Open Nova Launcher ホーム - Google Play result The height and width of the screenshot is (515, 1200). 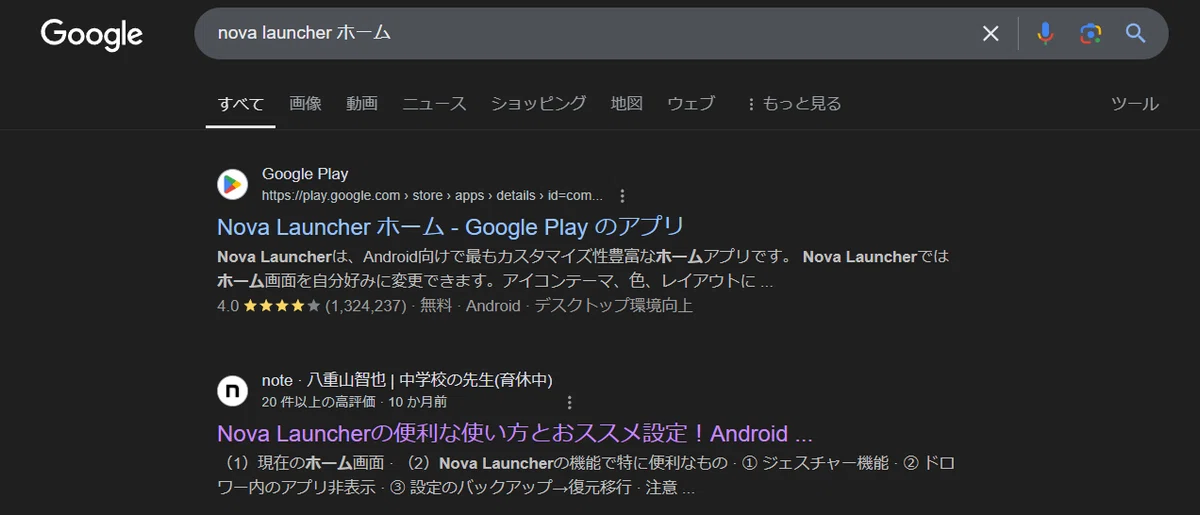pyautogui.click(x=450, y=225)
